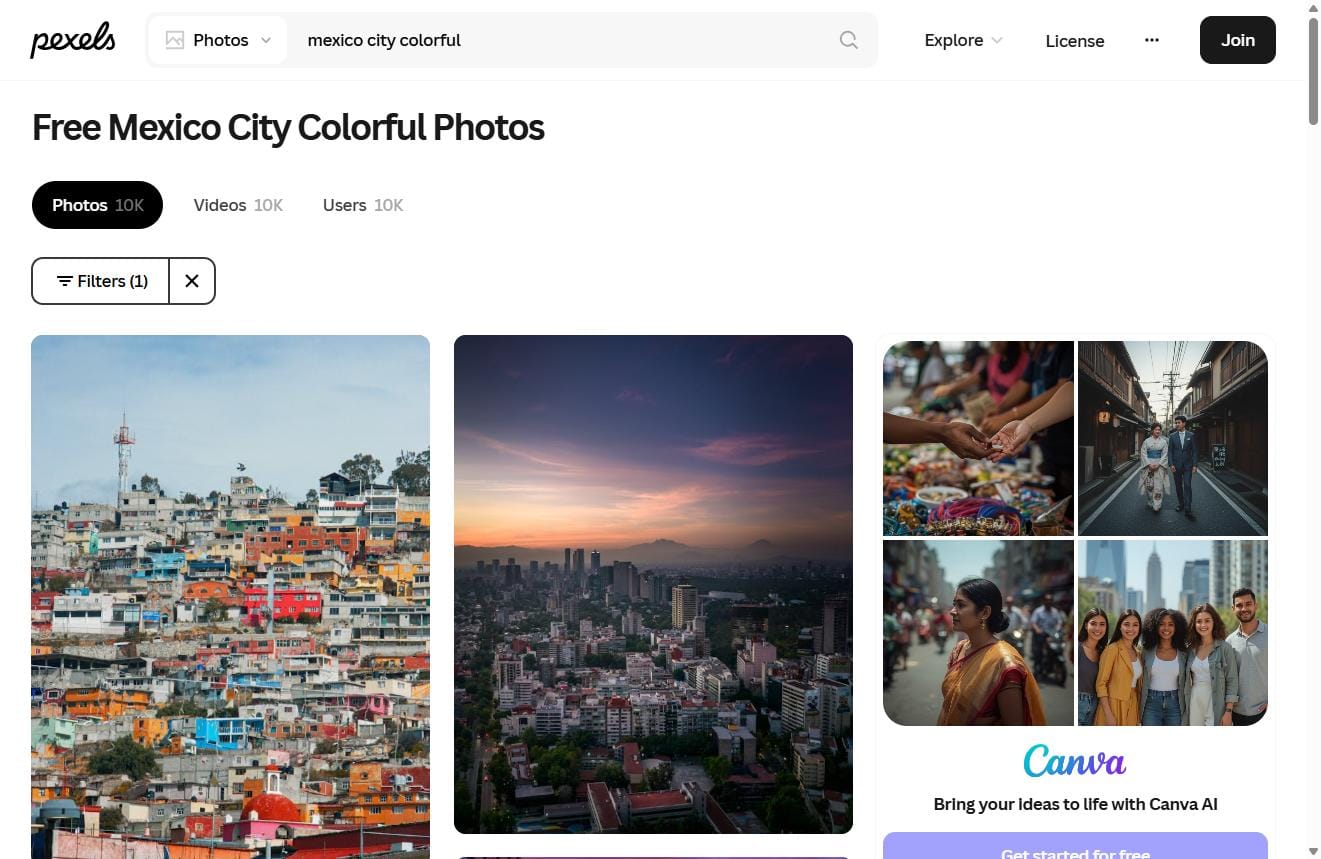Open the Filters (1) panel

pos(100,281)
